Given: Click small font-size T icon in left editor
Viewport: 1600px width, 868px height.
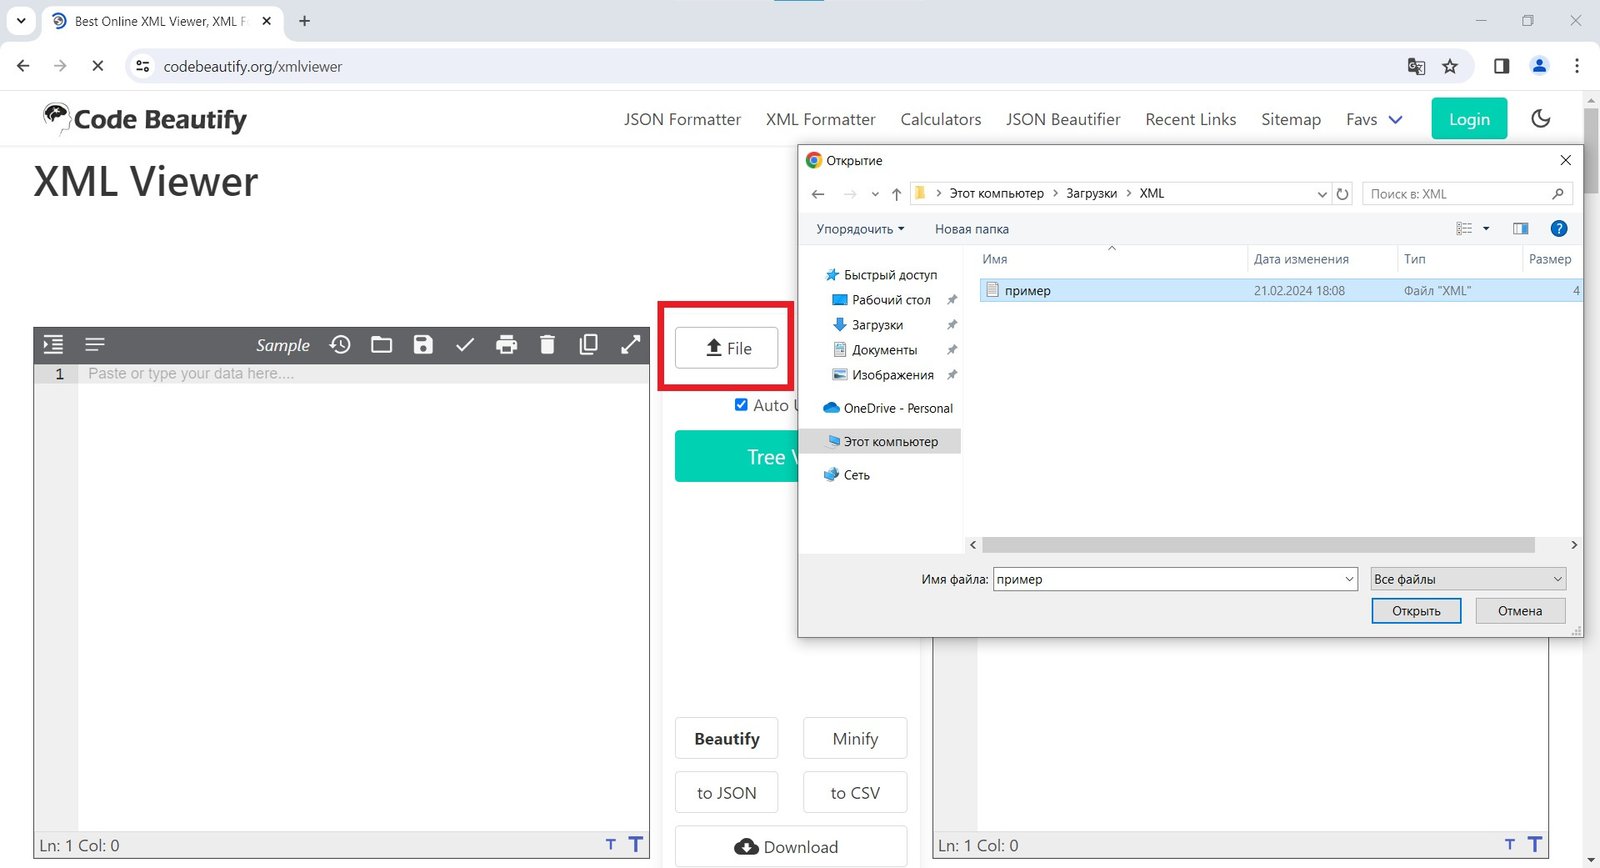Looking at the screenshot, I should pyautogui.click(x=611, y=845).
